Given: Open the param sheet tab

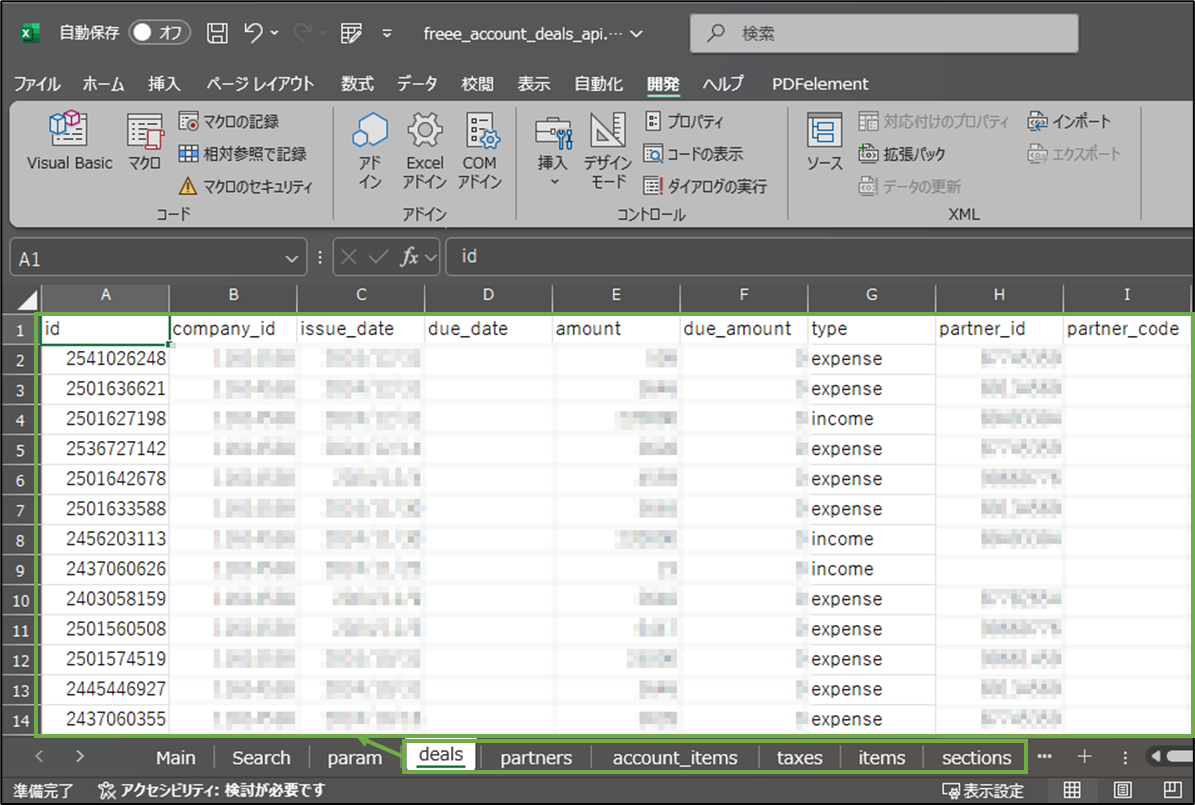Looking at the screenshot, I should 354,758.
